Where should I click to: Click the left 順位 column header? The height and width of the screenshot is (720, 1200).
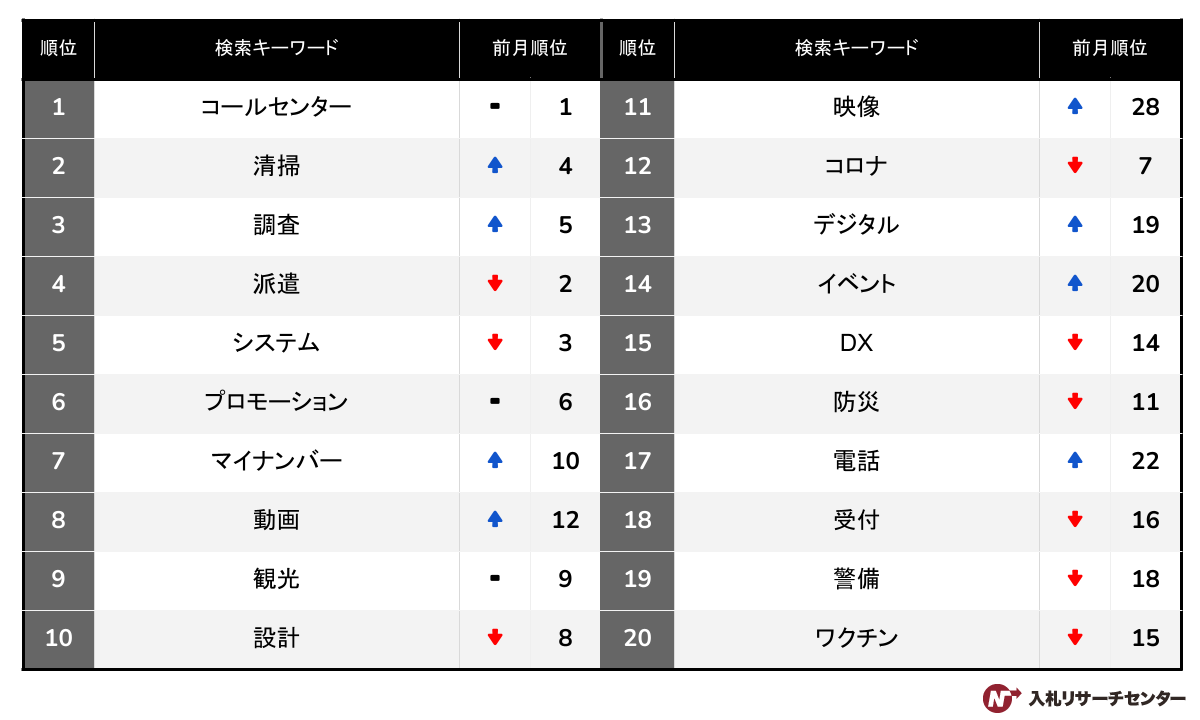tap(58, 48)
